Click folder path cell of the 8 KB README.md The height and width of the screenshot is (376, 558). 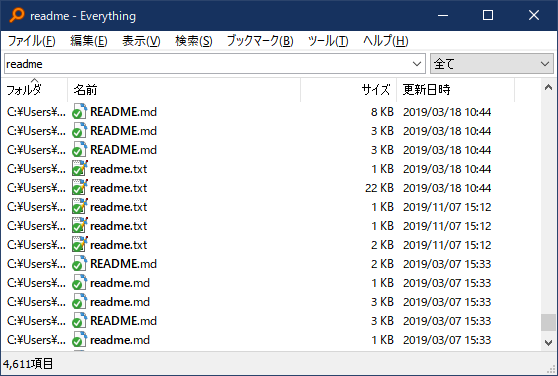36,112
